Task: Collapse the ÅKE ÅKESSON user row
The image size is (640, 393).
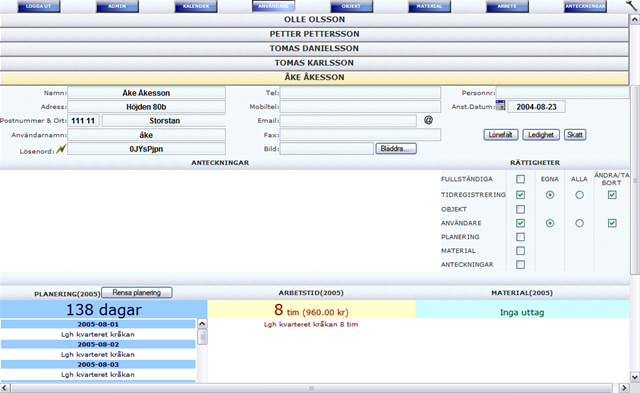Action: 314,77
